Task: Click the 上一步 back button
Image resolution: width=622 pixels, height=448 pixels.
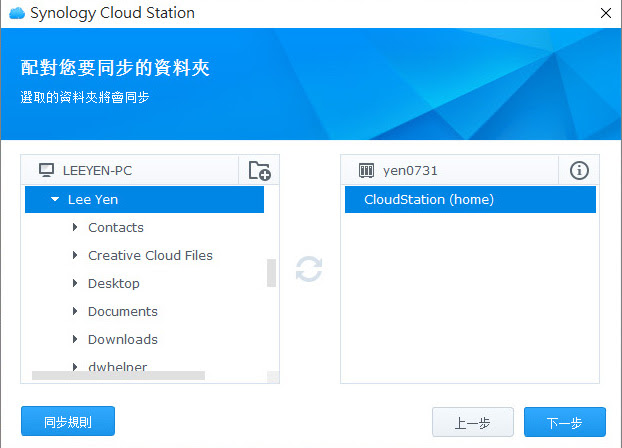Action: pos(473,422)
